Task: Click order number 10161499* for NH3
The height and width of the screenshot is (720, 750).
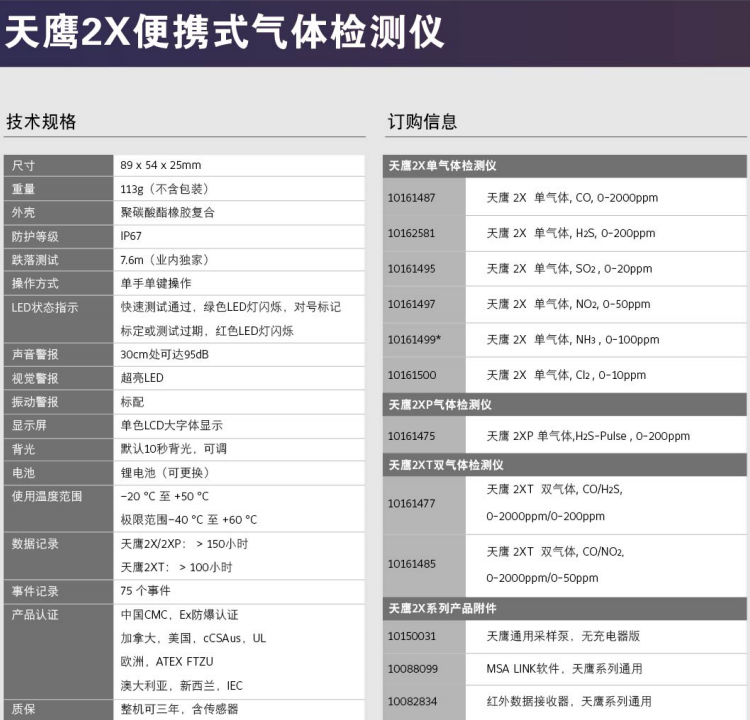Action: point(414,340)
